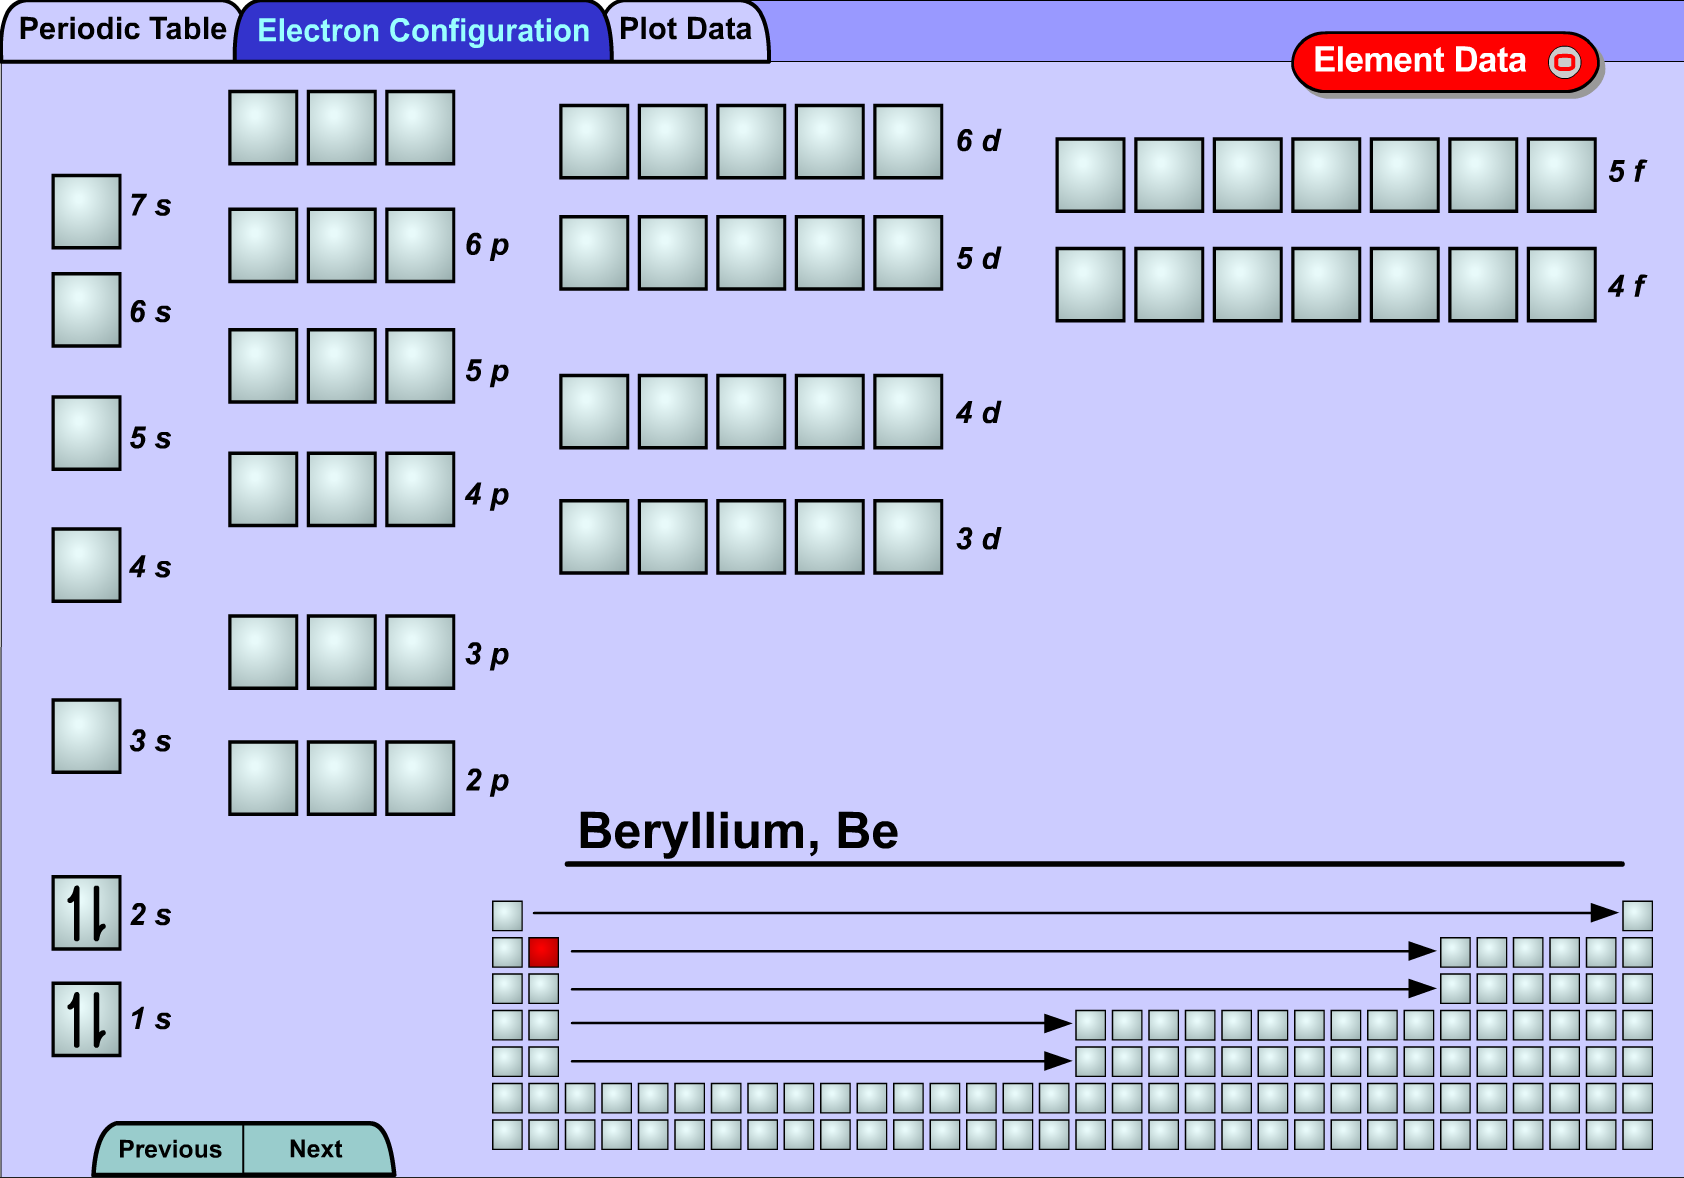Select the first 4f orbital box
Image resolution: width=1684 pixels, height=1178 pixels.
[x=1090, y=285]
